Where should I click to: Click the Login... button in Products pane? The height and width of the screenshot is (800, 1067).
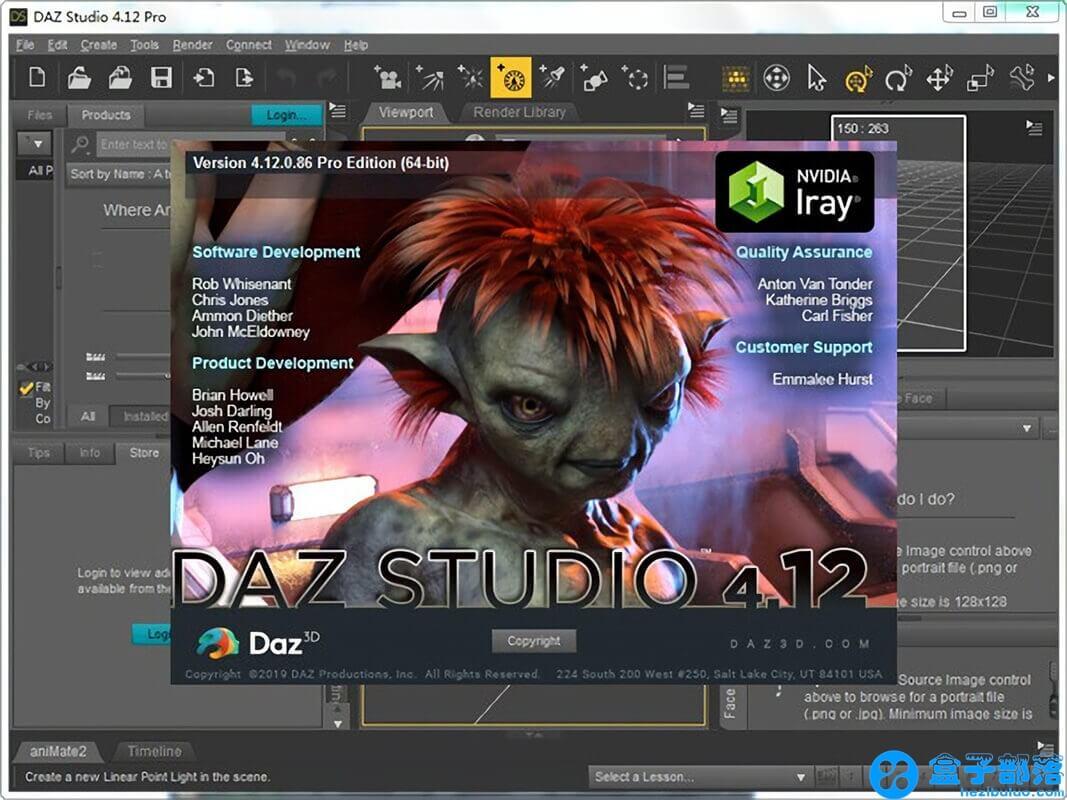[286, 115]
